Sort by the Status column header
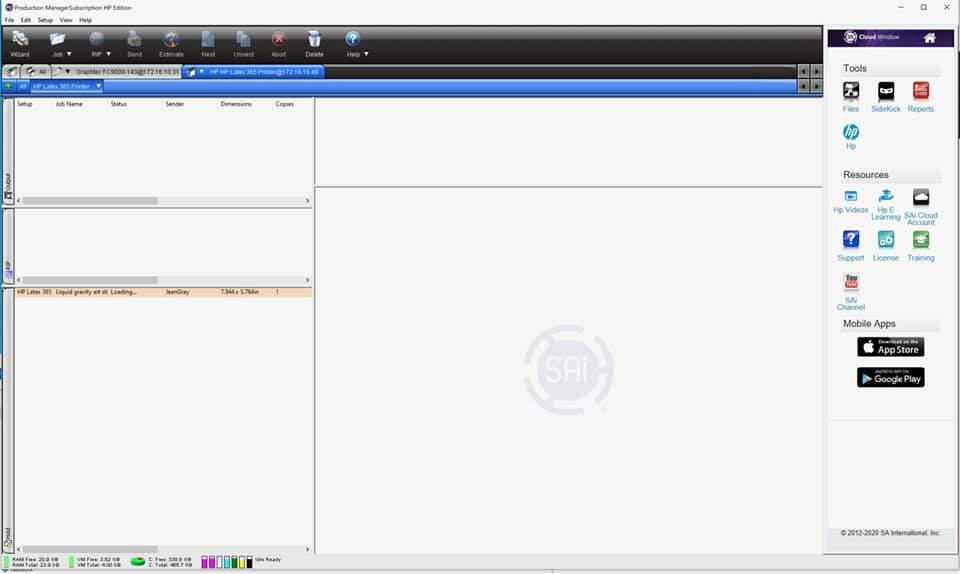Screen dimensions: 960x574 point(119,104)
